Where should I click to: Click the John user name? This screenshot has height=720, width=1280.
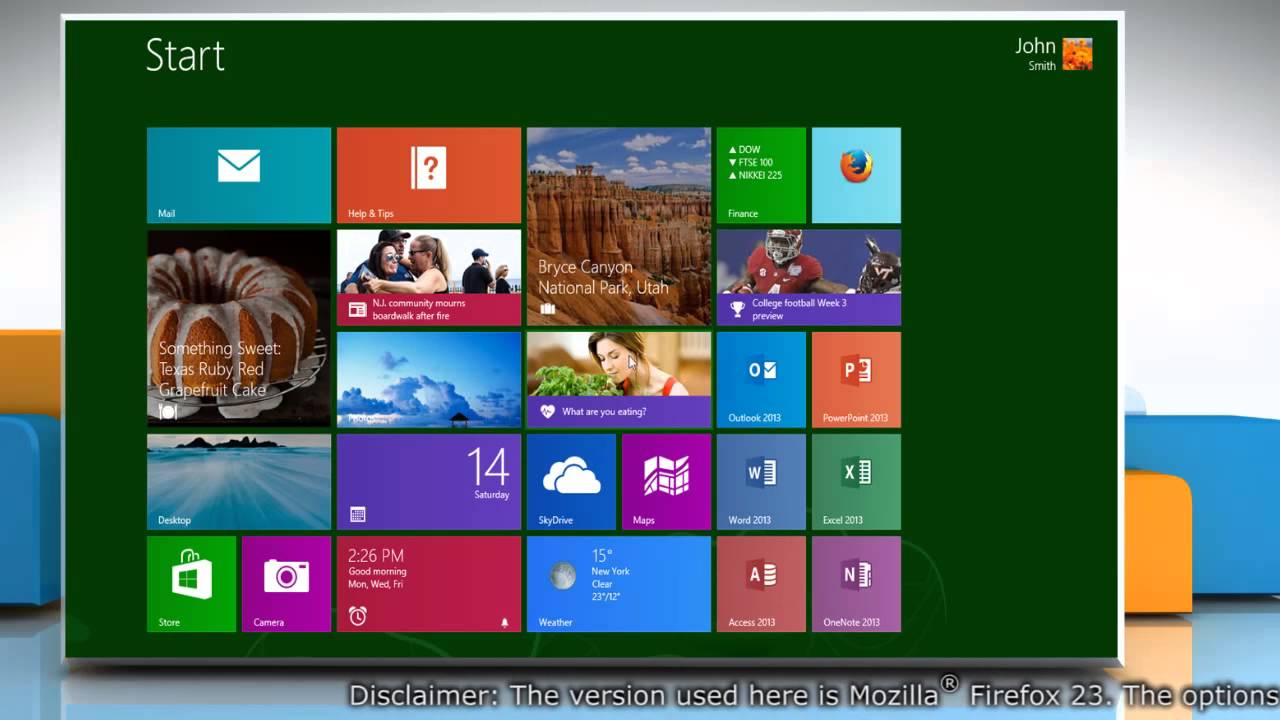click(x=1035, y=46)
